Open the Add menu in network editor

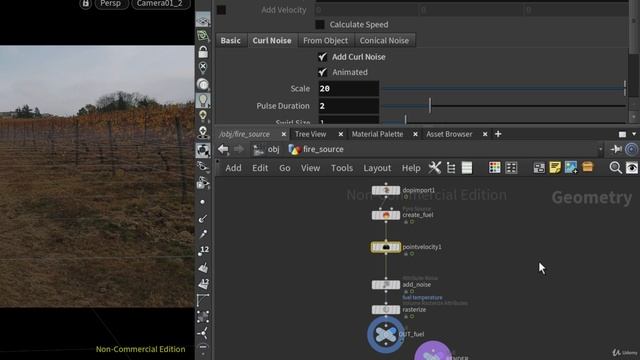[233, 168]
